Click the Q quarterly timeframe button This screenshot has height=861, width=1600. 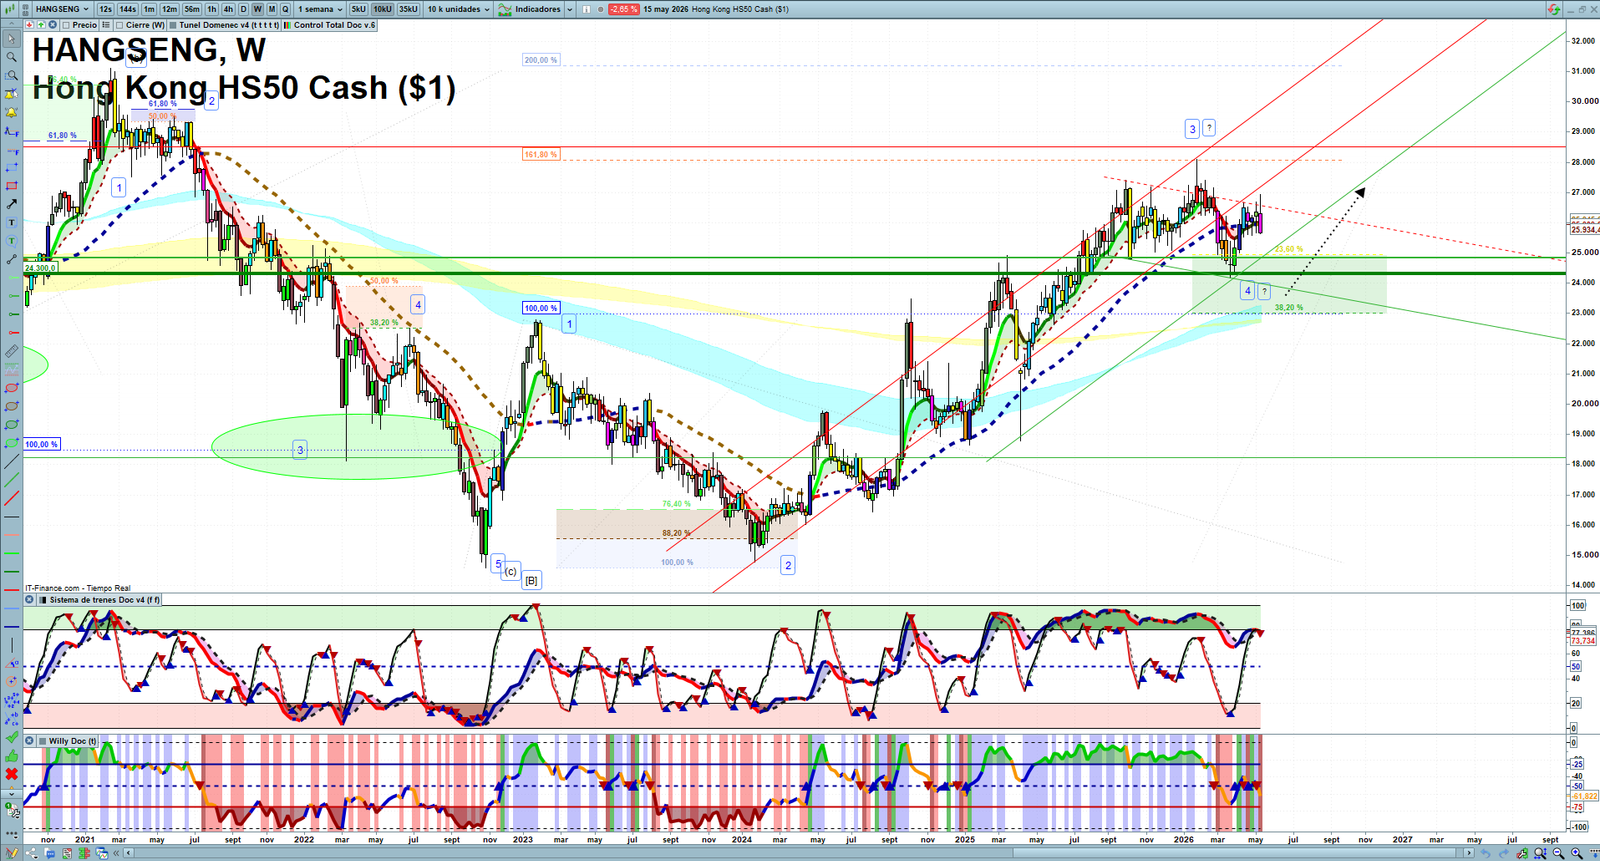[x=285, y=9]
